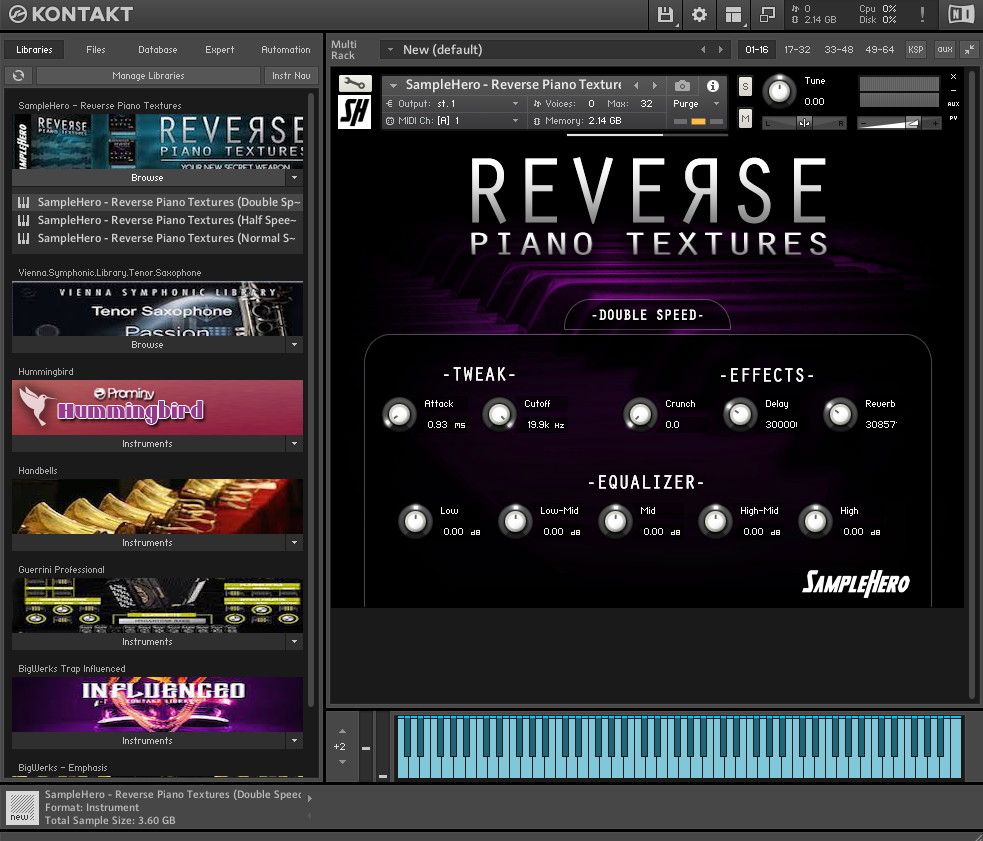Minimize the instrument header view
The width and height of the screenshot is (983, 841).
coord(954,90)
